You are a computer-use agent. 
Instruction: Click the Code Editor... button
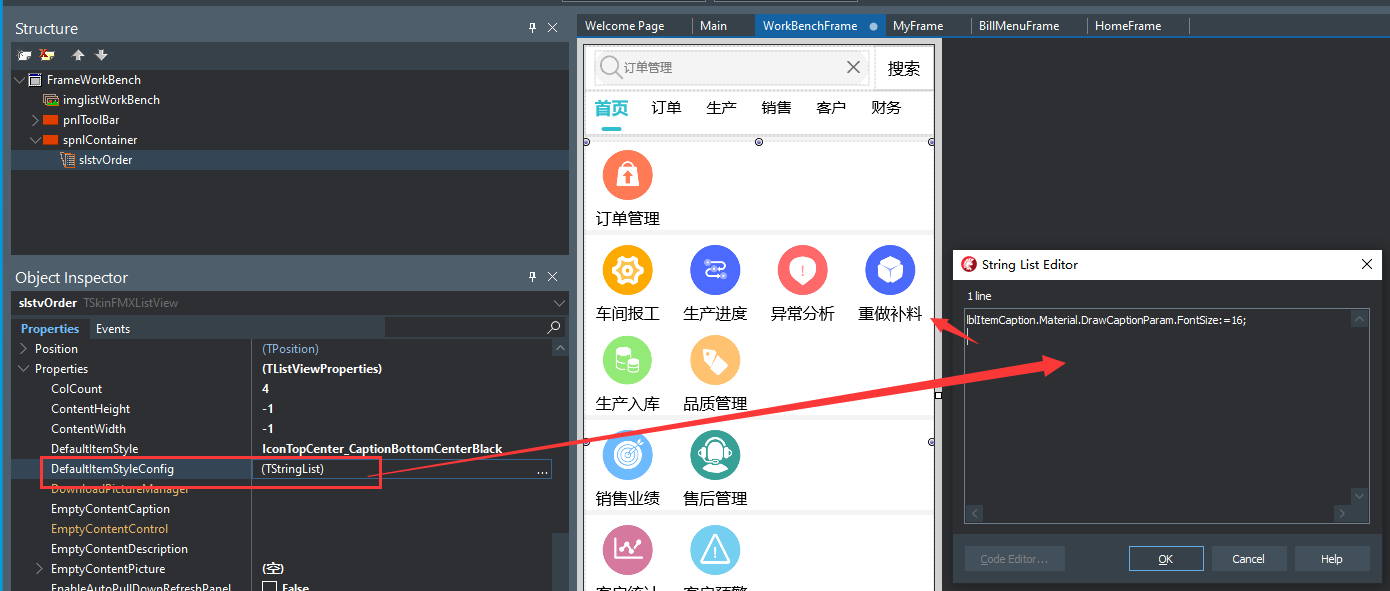(1014, 559)
